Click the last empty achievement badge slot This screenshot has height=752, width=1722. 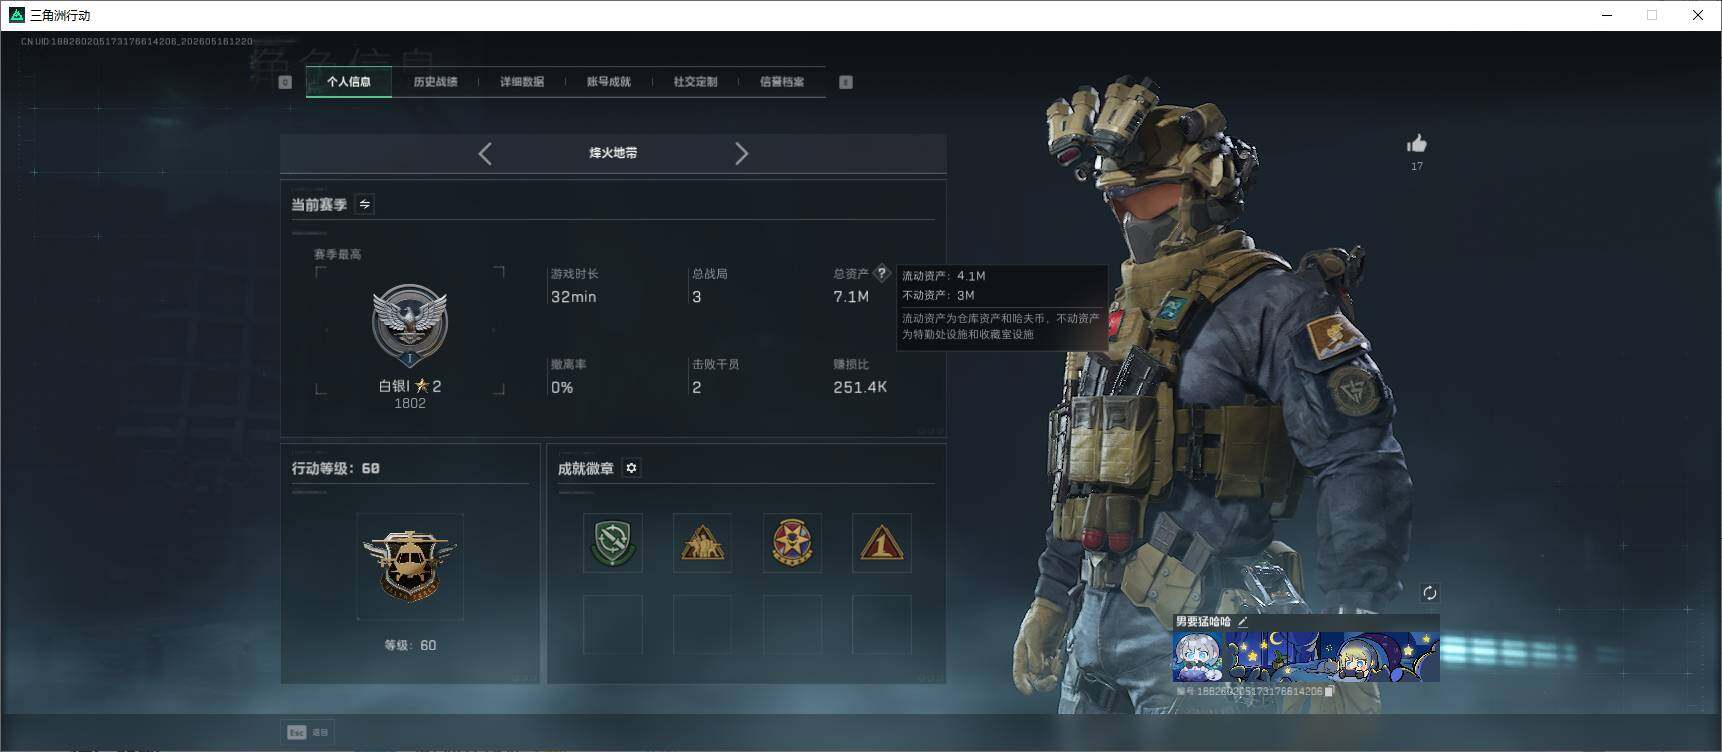pos(882,624)
